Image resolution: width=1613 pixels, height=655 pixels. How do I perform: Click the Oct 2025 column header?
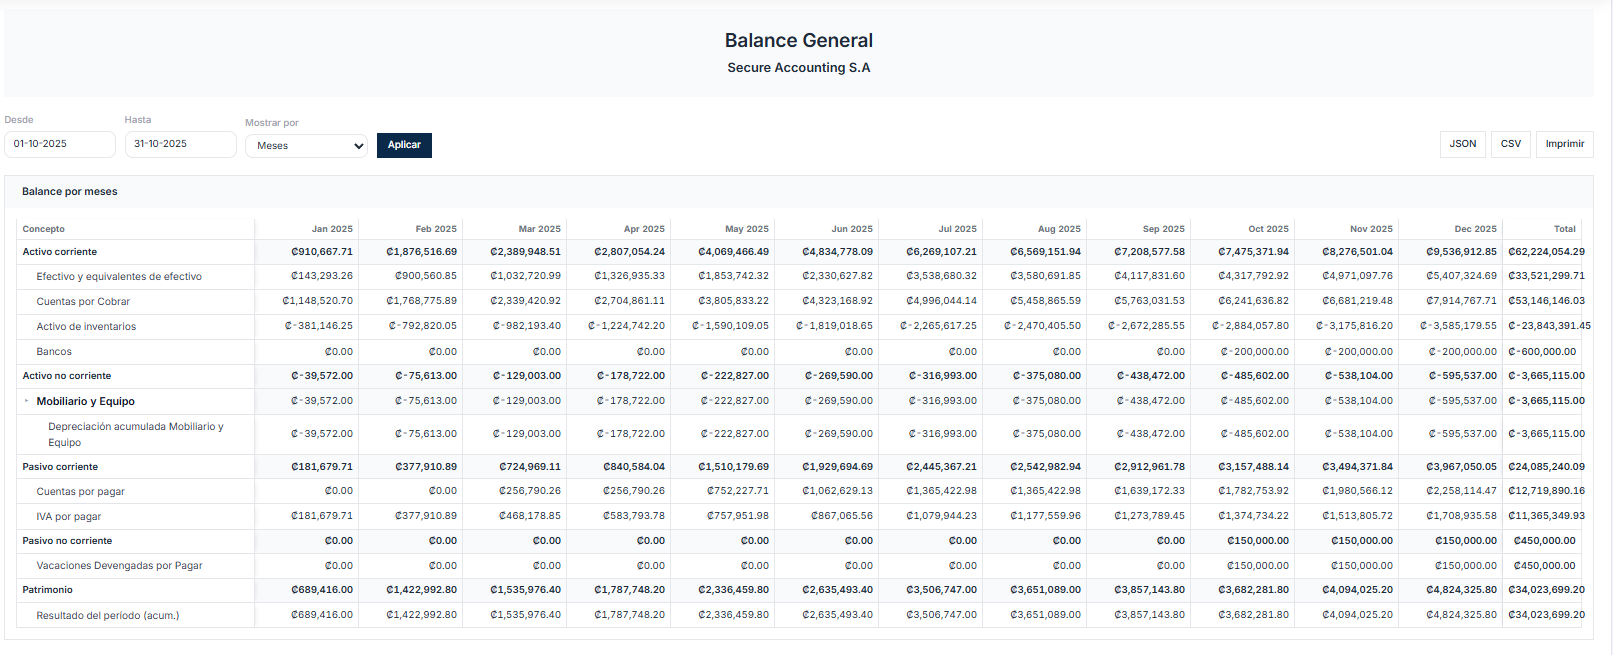1268,229
